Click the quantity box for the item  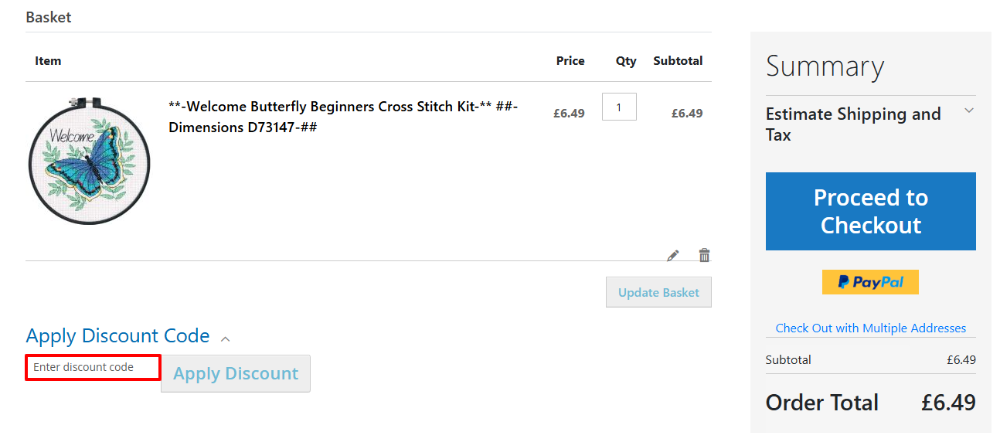pos(619,107)
